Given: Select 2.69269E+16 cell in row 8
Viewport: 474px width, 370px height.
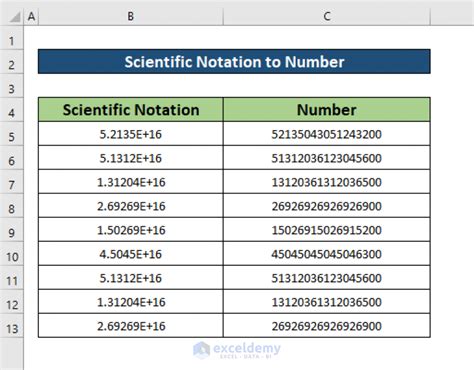Looking at the screenshot, I should [x=131, y=206].
